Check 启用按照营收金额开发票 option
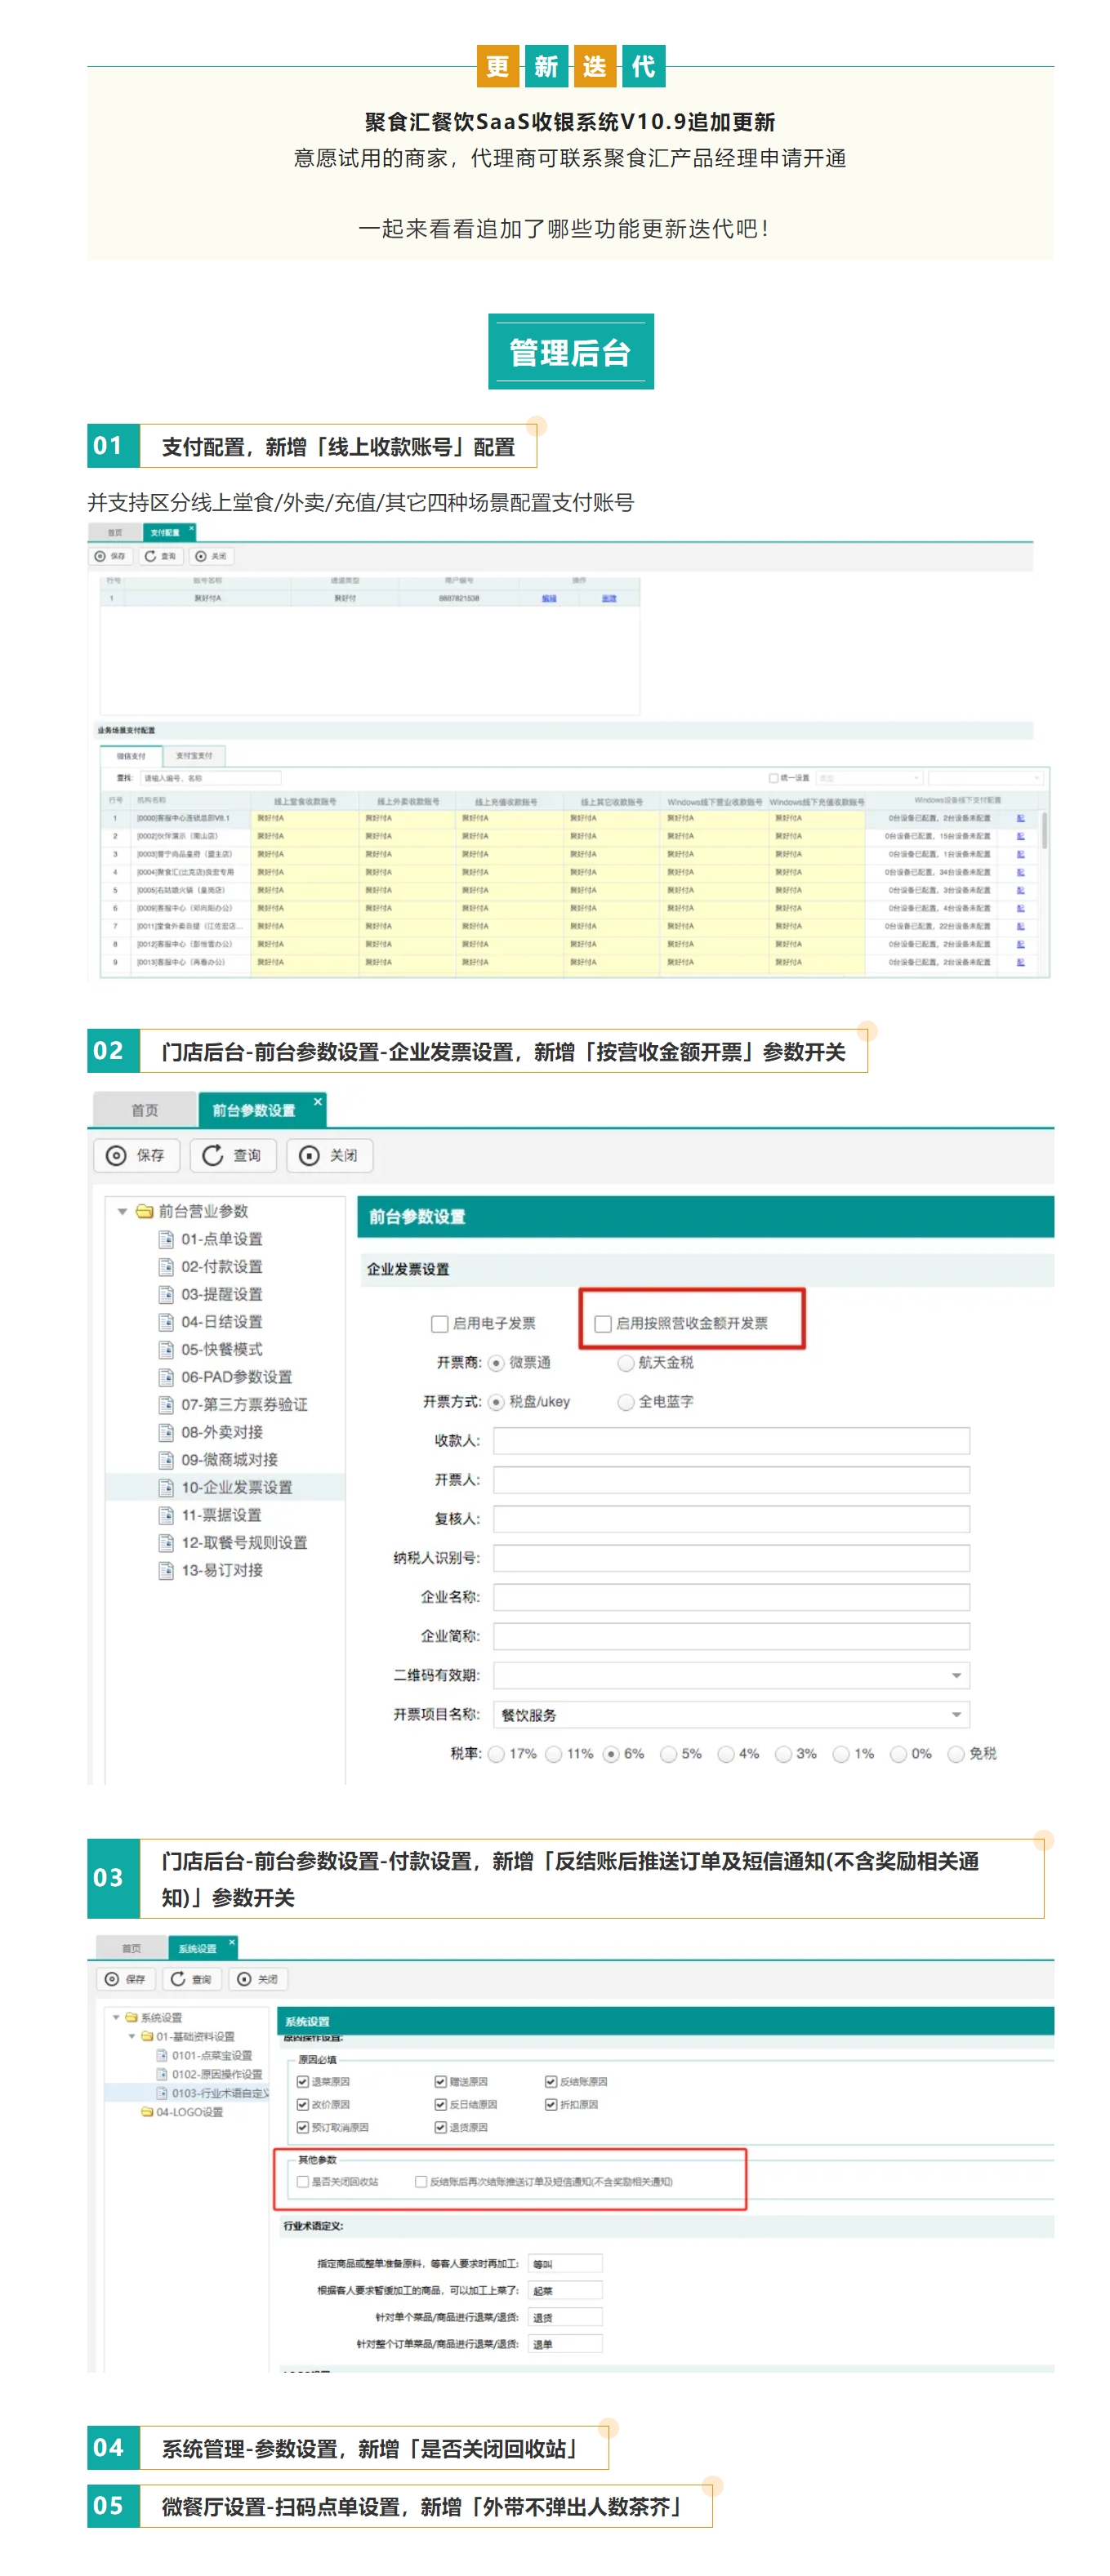The image size is (1110, 2576). 603,1324
